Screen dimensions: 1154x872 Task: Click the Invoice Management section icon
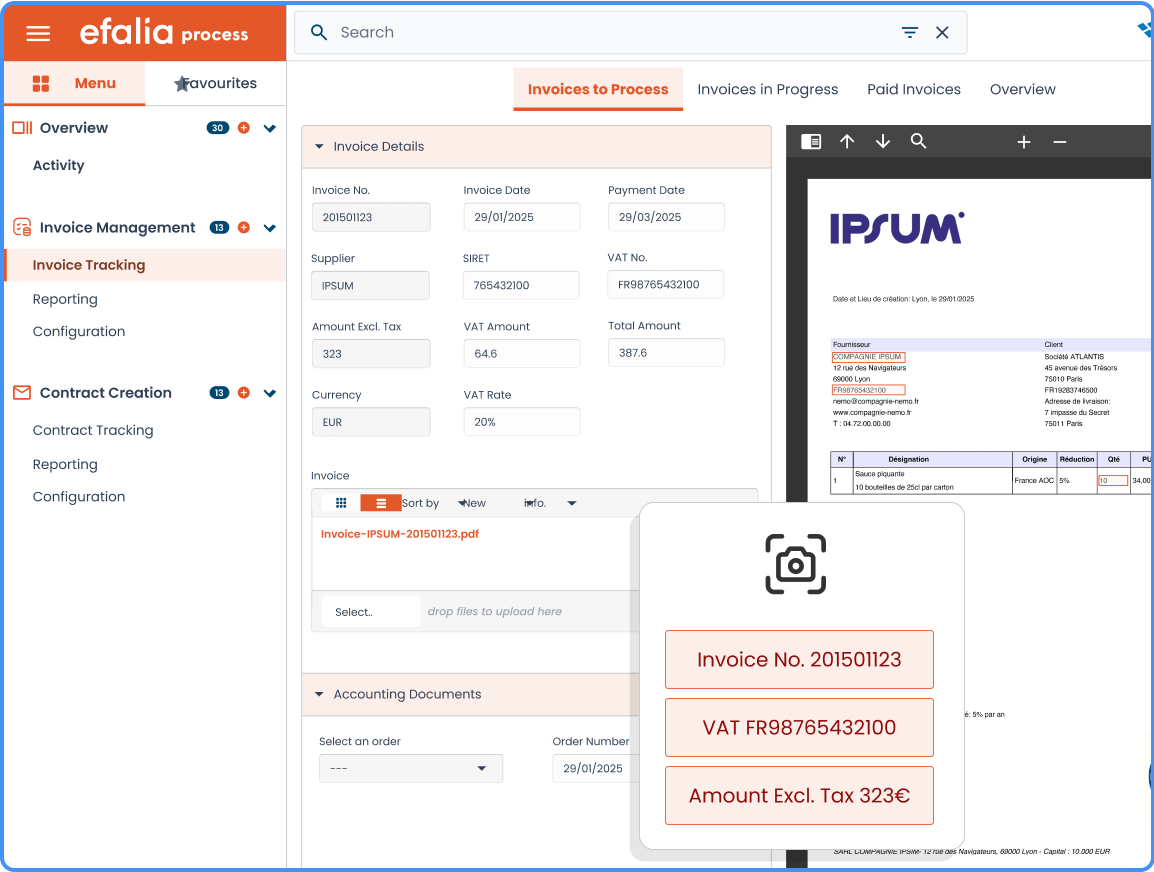click(x=22, y=227)
